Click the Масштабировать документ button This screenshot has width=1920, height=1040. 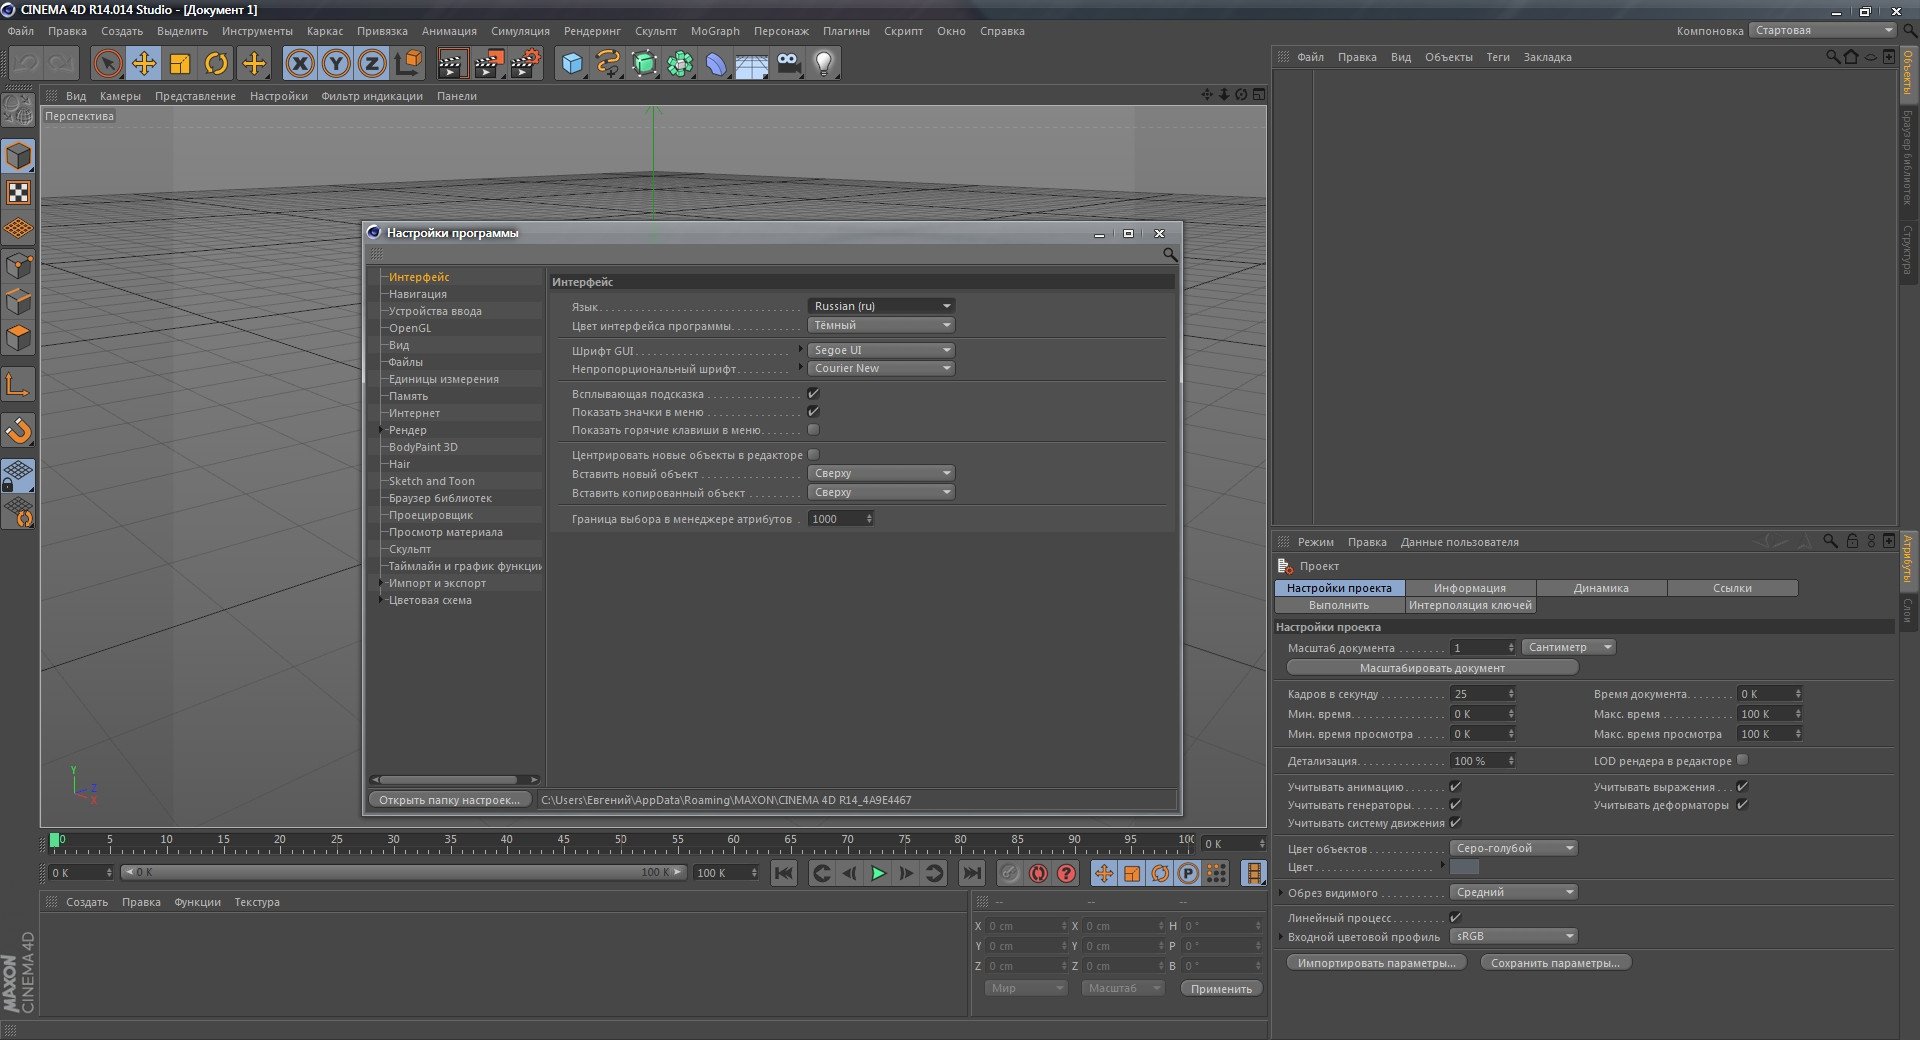pyautogui.click(x=1431, y=668)
